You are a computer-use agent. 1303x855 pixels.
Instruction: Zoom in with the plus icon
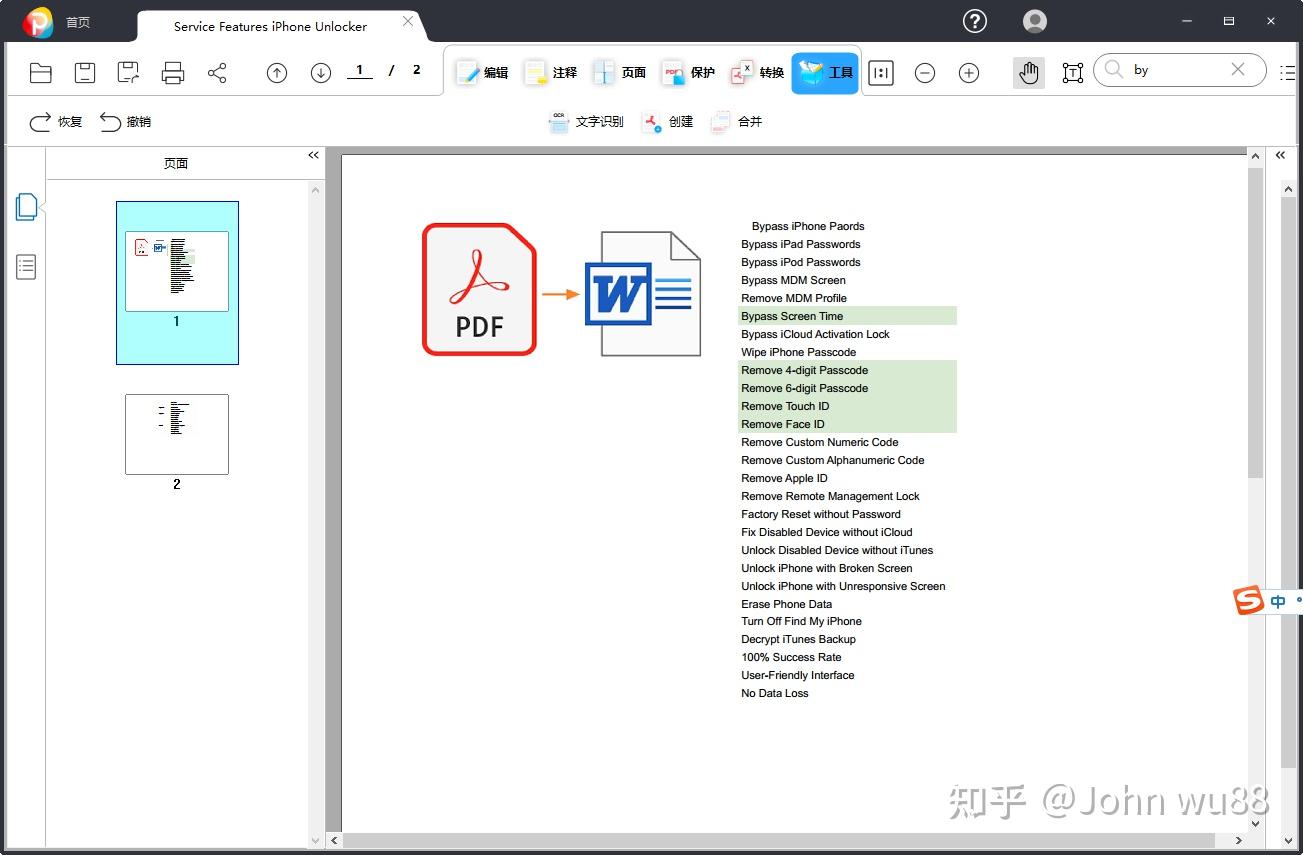click(x=969, y=72)
